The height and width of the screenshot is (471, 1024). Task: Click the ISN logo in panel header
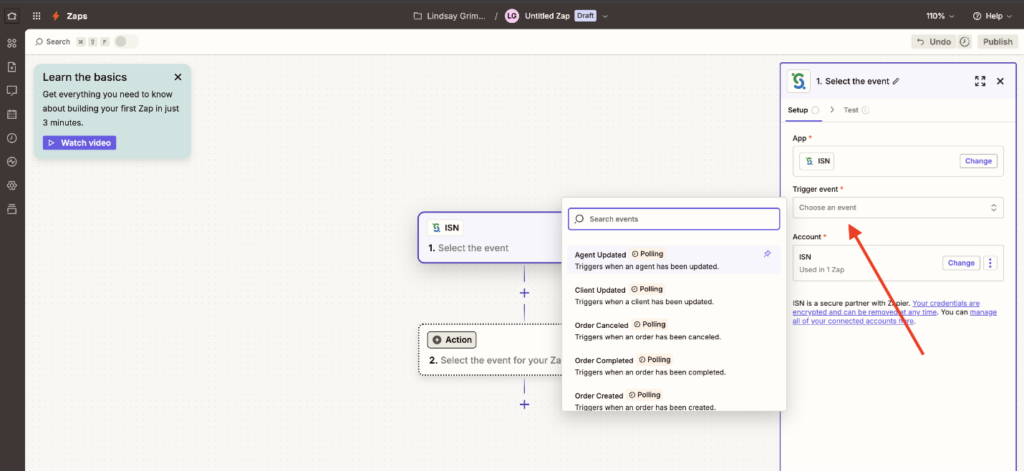pyautogui.click(x=799, y=81)
